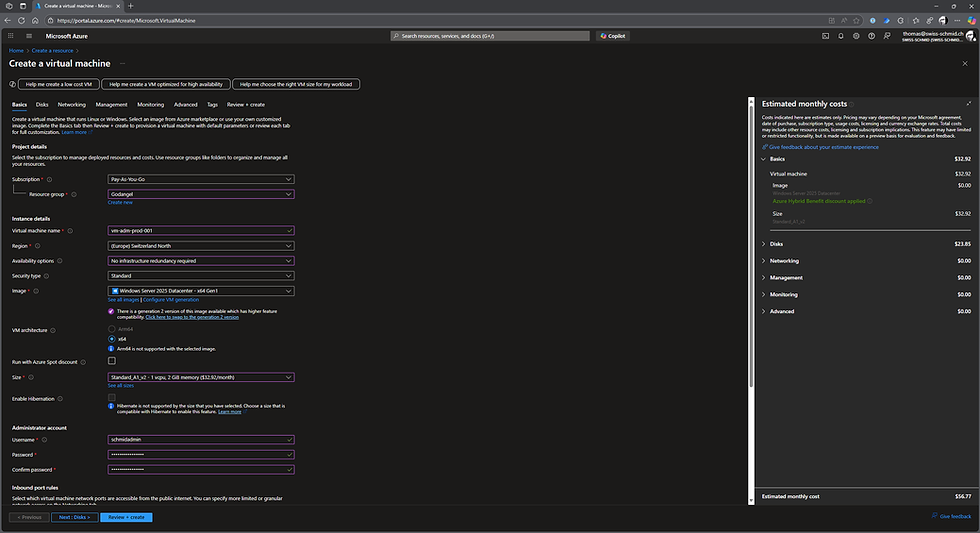Open the Security type dropdown
Screen dimensions: 980x533
(x=201, y=276)
